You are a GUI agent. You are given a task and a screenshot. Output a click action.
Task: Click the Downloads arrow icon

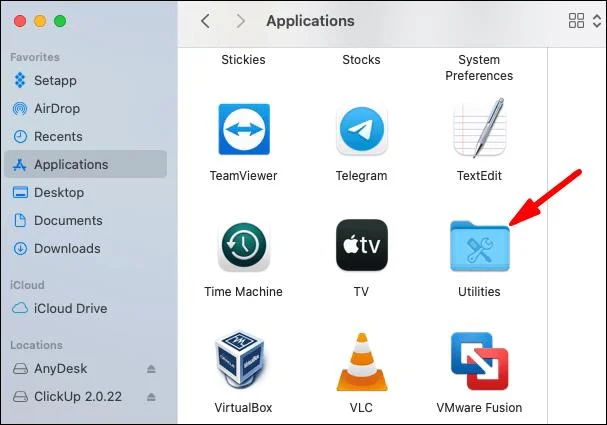pos(20,248)
